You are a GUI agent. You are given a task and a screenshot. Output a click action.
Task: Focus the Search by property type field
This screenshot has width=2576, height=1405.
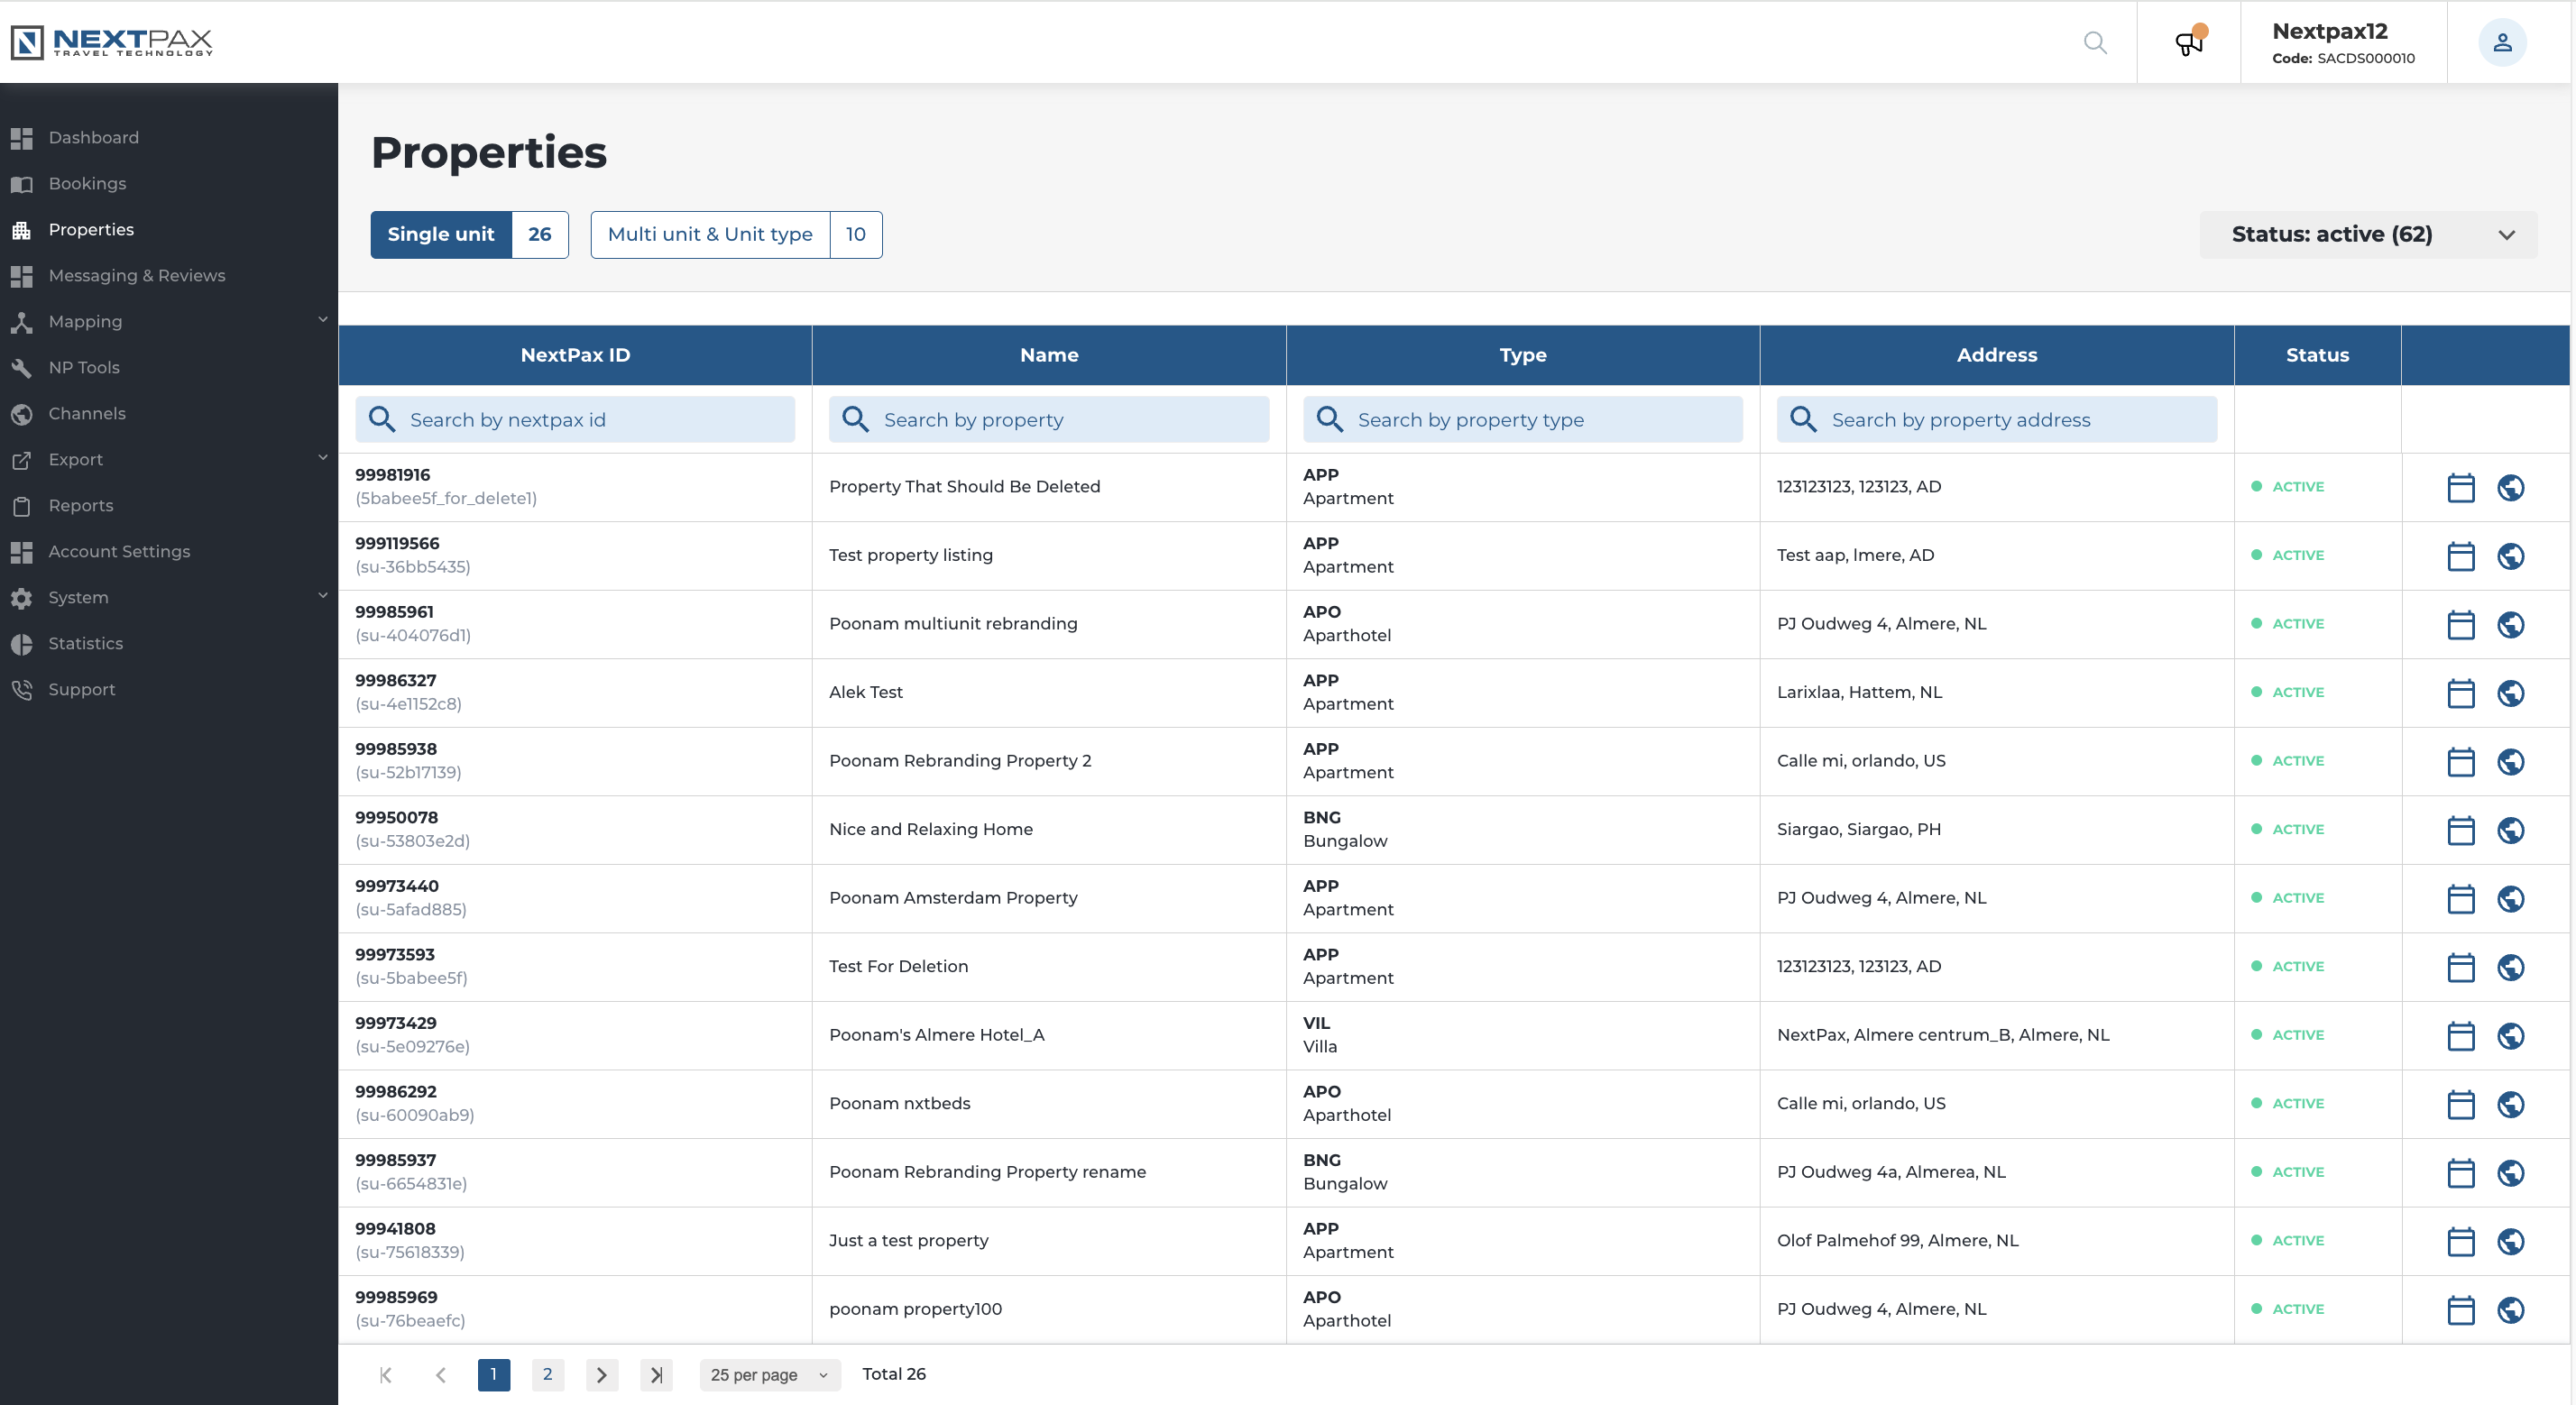(x=1522, y=419)
